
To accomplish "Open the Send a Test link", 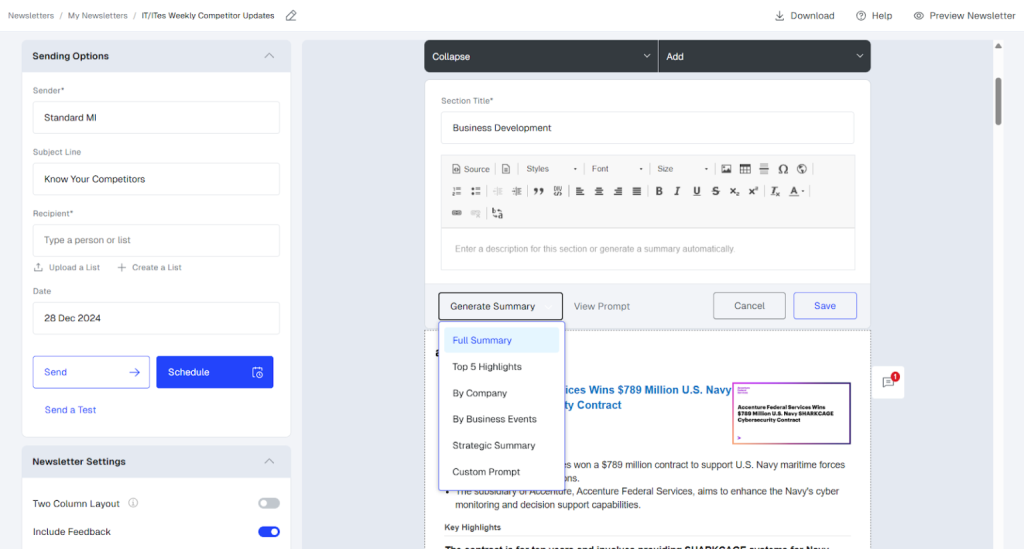I will click(71, 410).
